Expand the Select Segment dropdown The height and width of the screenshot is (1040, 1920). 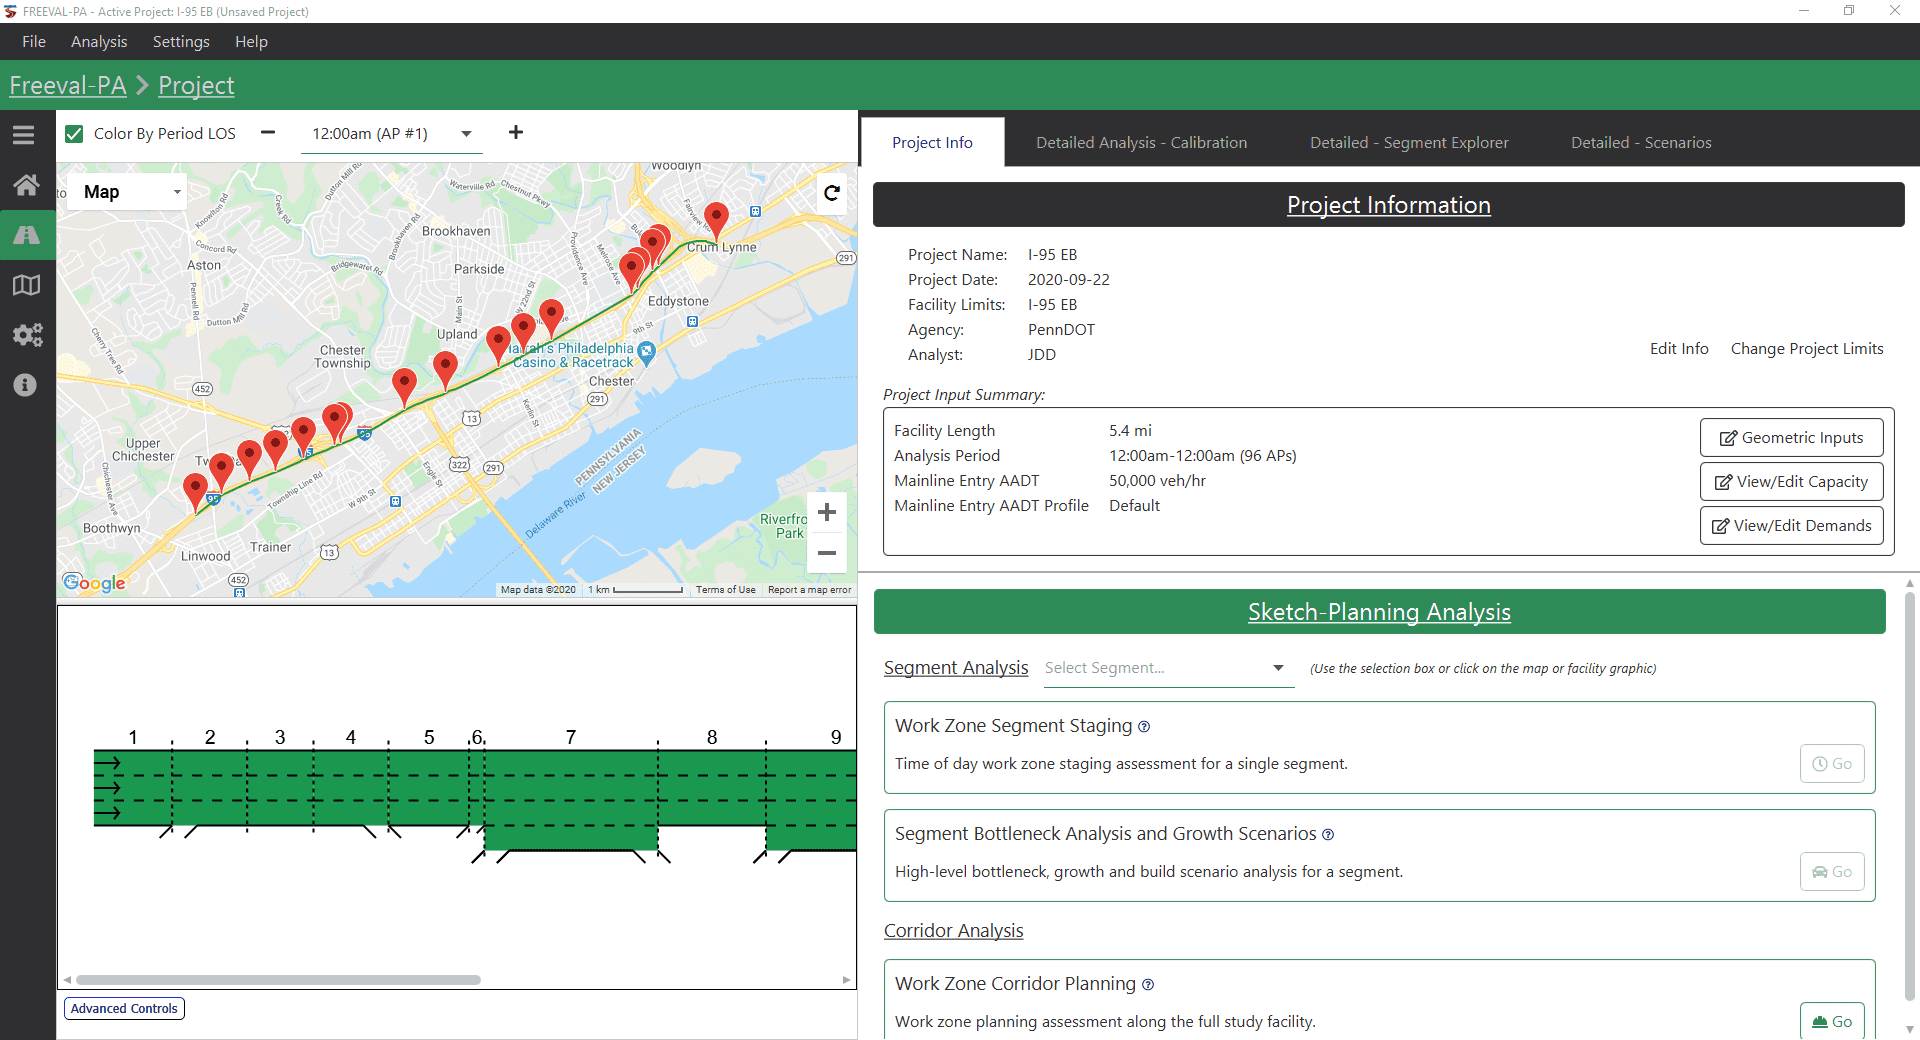pyautogui.click(x=1168, y=668)
